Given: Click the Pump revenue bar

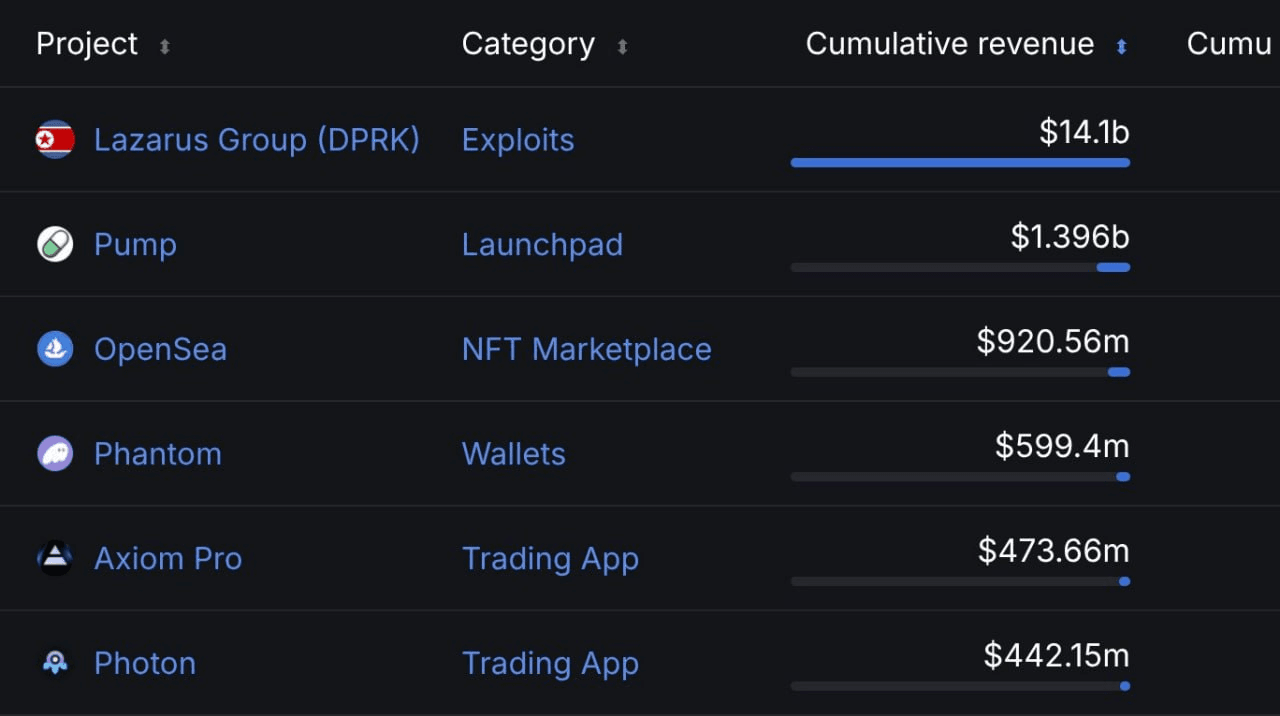Looking at the screenshot, I should 960,267.
